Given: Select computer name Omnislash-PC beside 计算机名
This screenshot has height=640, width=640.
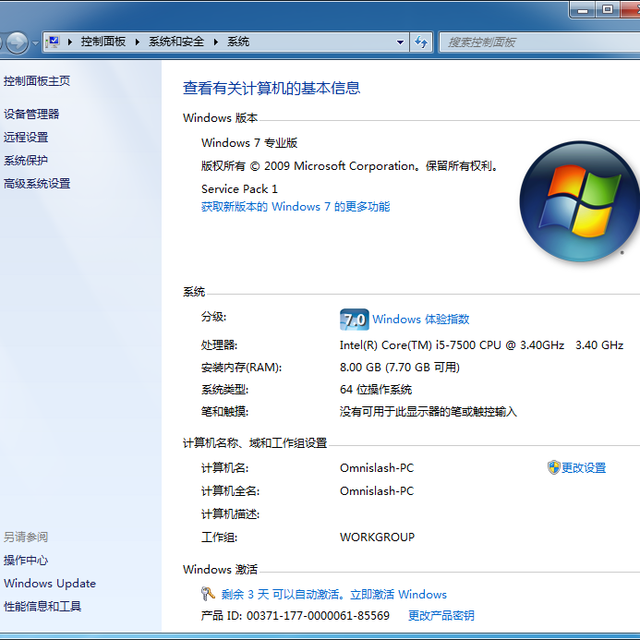Looking at the screenshot, I should click(x=377, y=468).
